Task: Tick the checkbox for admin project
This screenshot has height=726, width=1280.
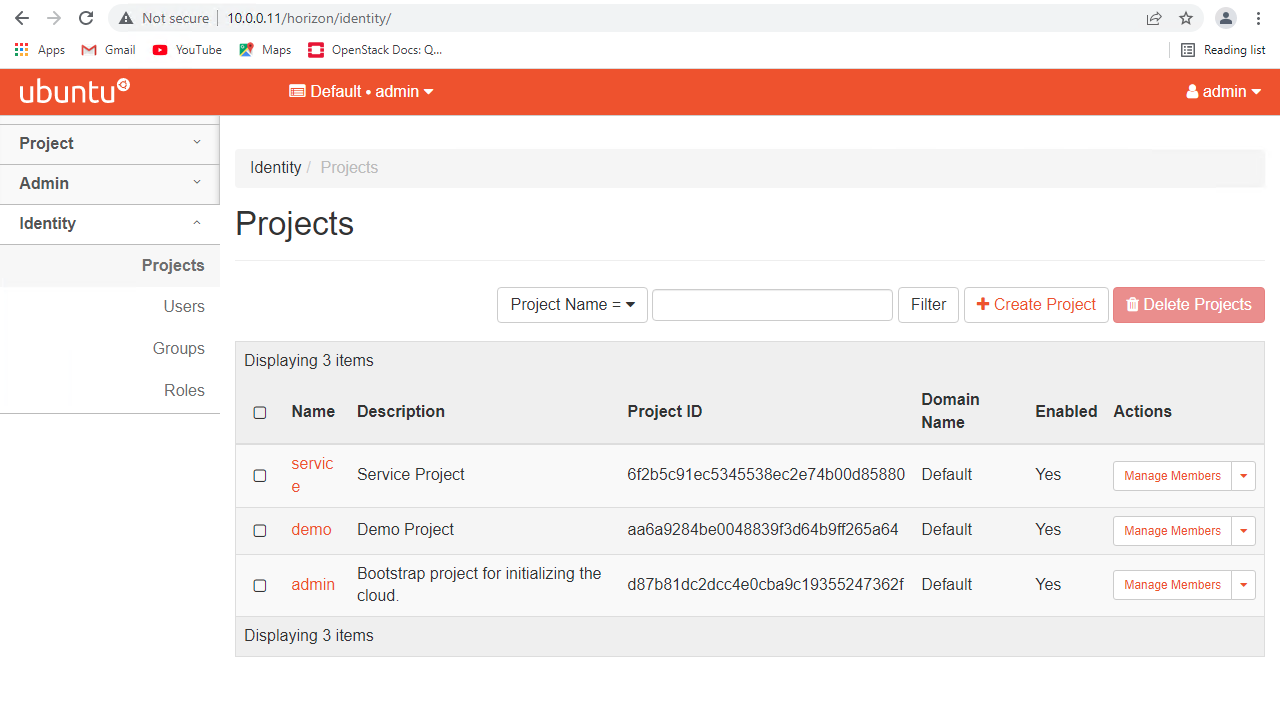Action: pos(260,586)
